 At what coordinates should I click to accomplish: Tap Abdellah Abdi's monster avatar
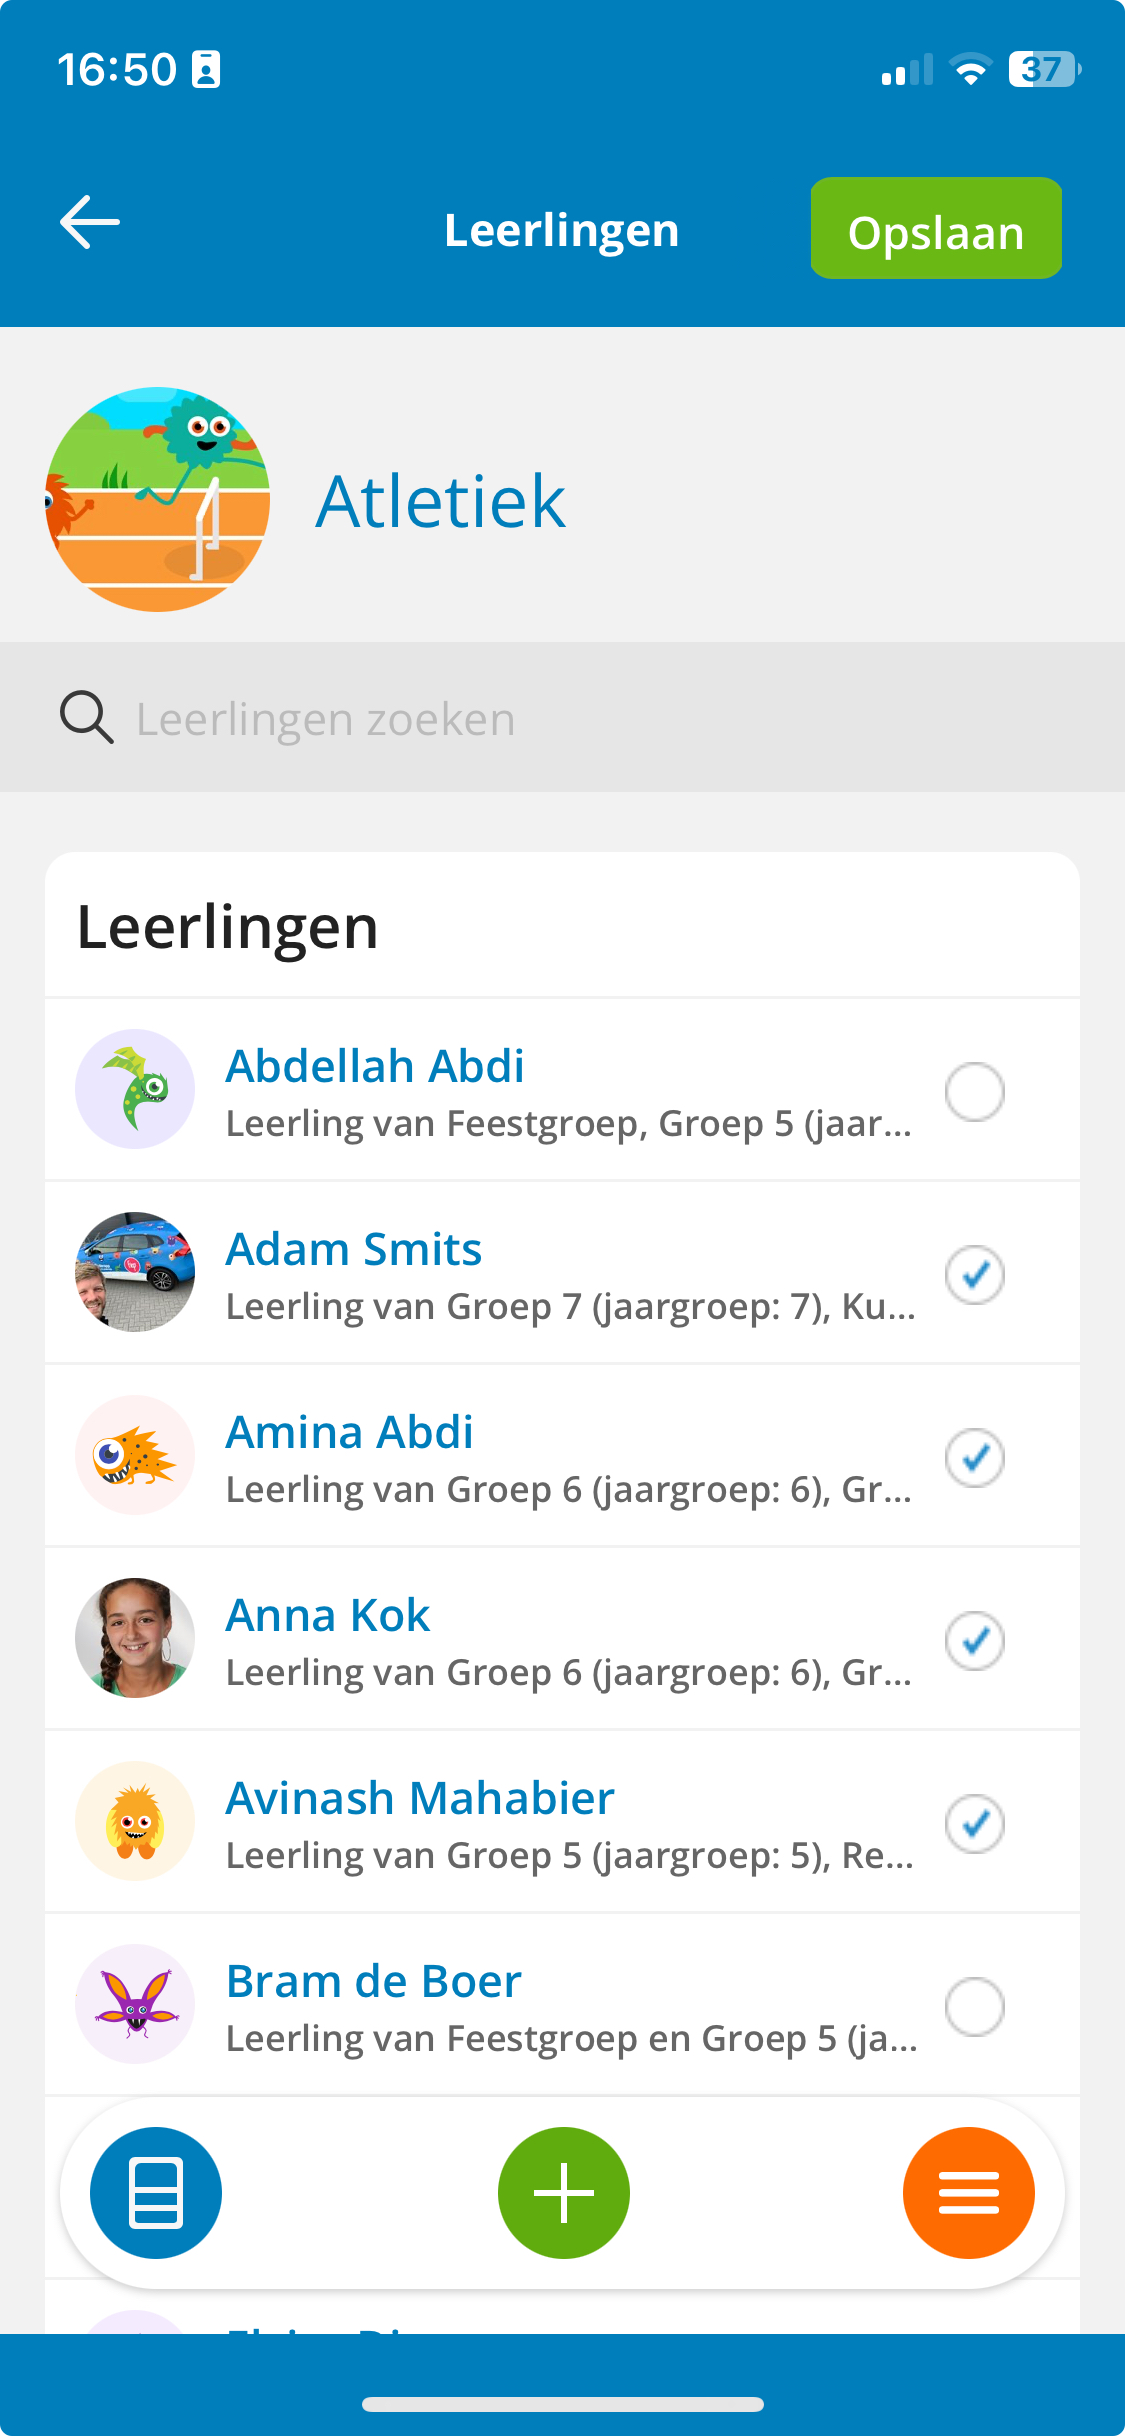135,1089
